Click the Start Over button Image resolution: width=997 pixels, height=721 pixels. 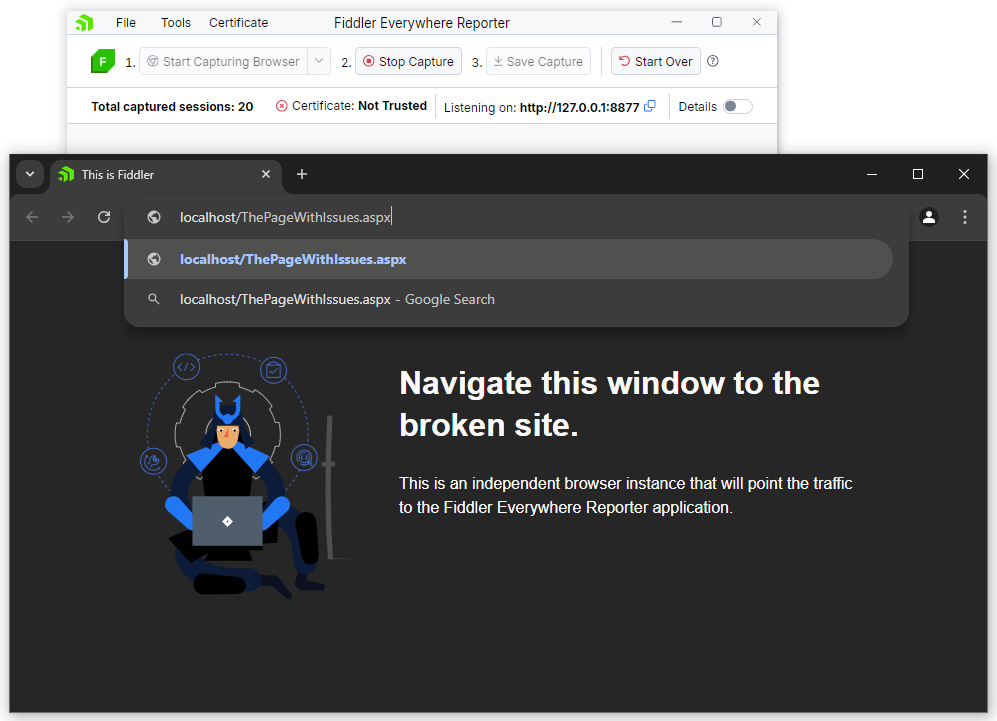point(656,61)
